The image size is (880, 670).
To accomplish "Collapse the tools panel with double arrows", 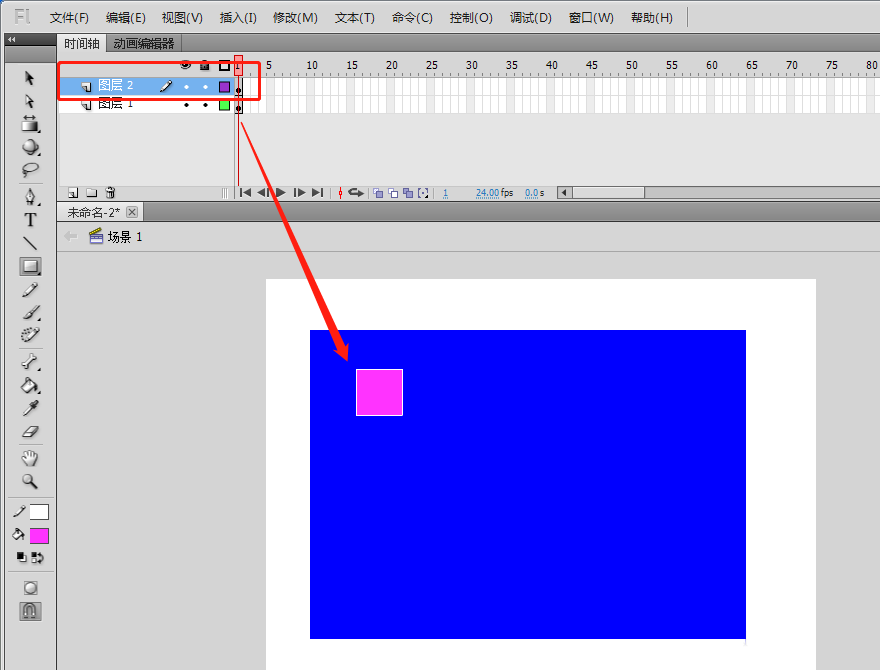I will tap(11, 39).
